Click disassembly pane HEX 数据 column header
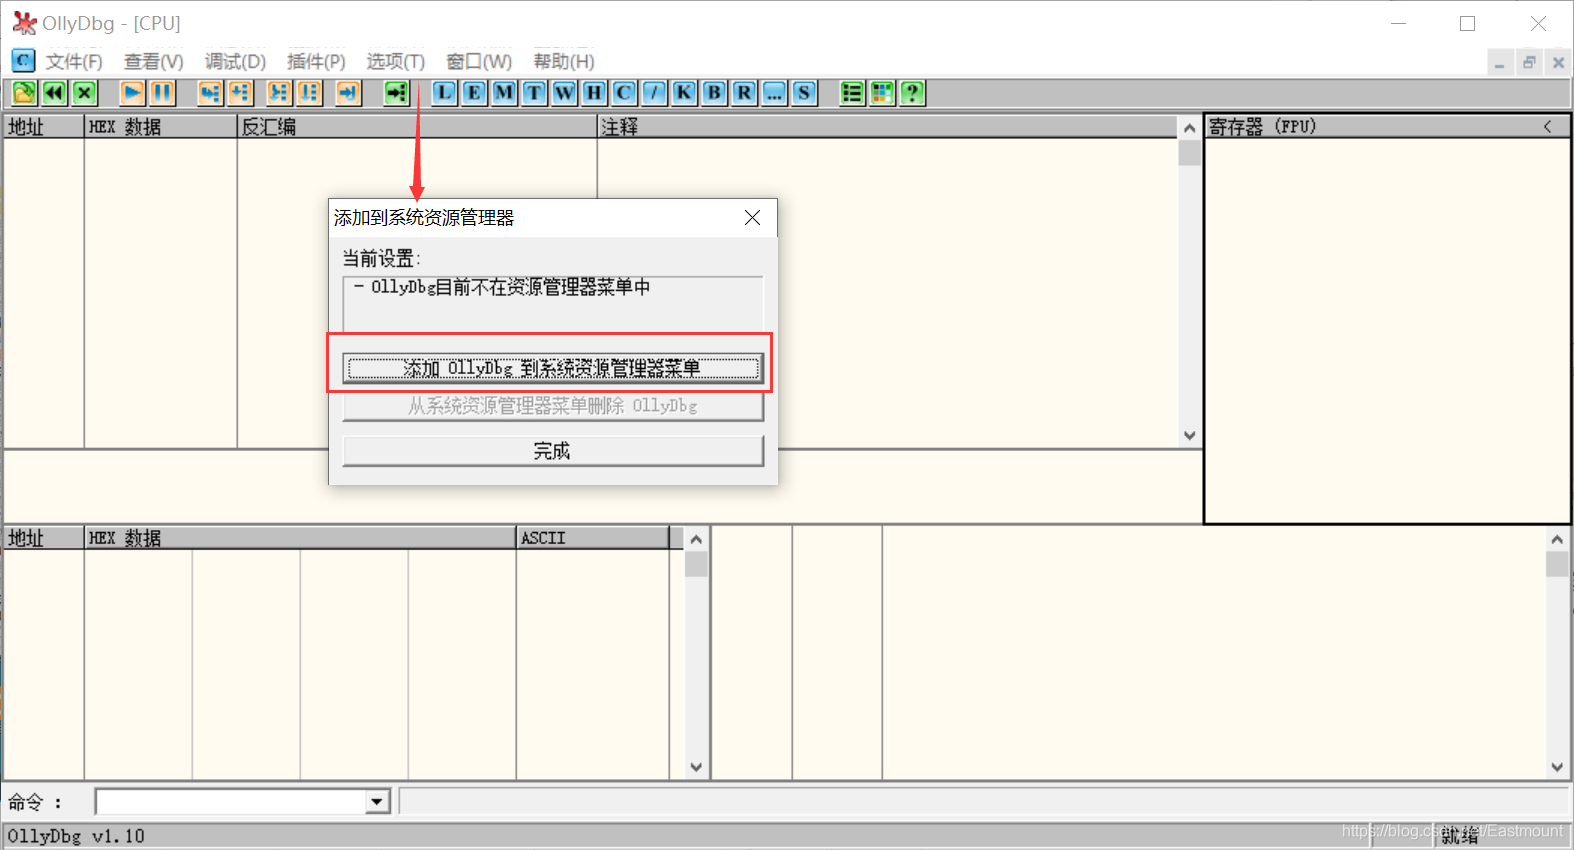Viewport: 1574px width, 850px height. tap(161, 127)
